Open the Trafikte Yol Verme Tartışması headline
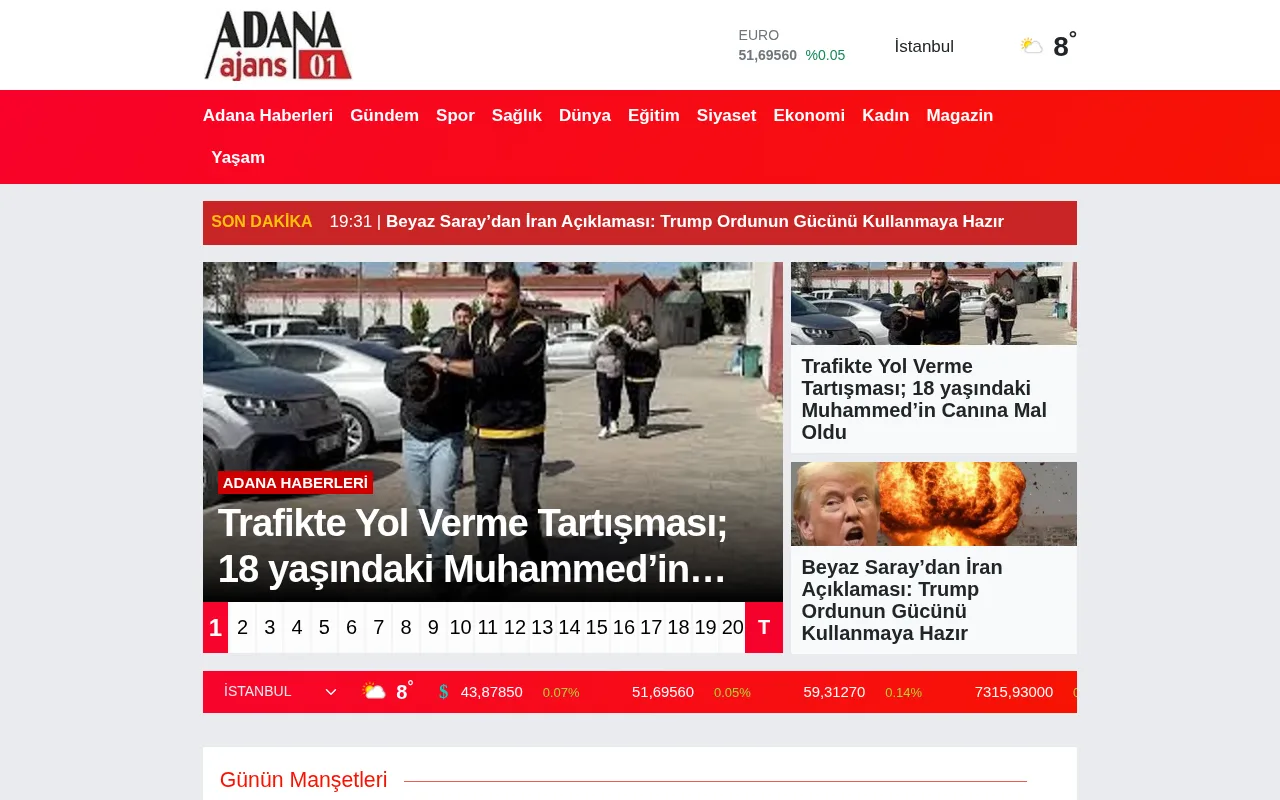 [x=923, y=399]
